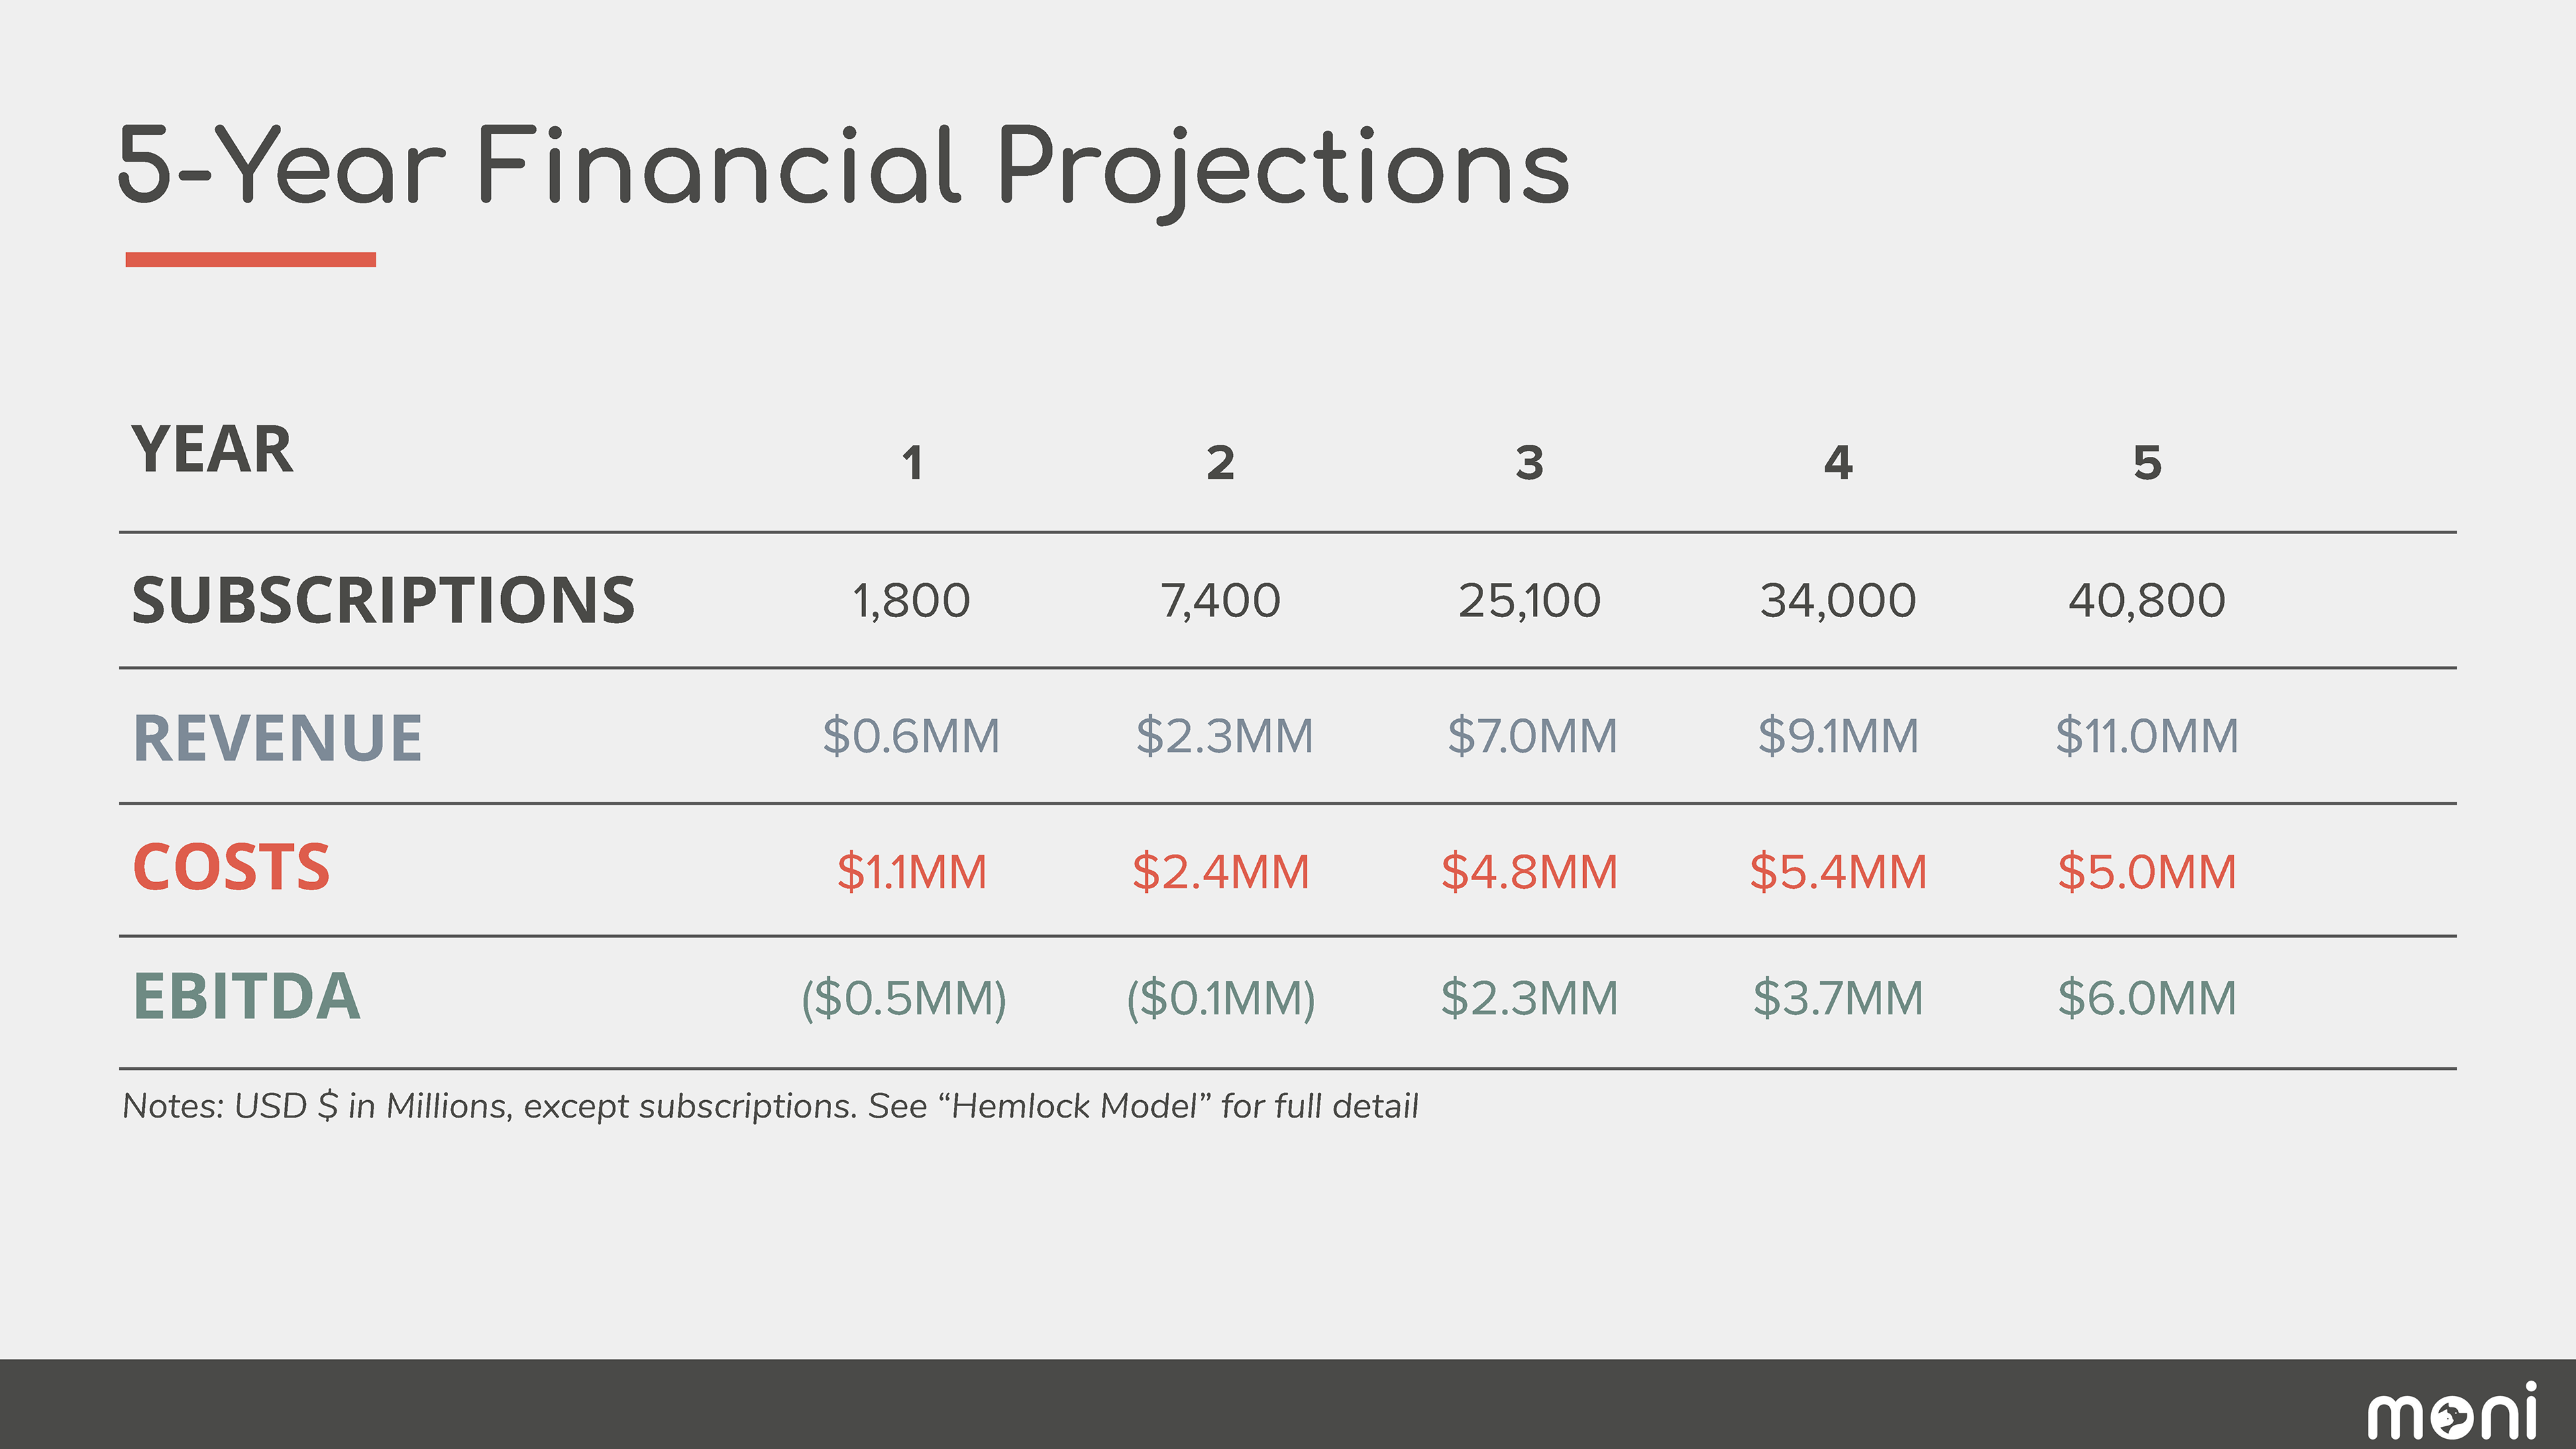Click the ($0.5MM) EBITDA value
This screenshot has width=2576, height=1449.
[x=904, y=998]
